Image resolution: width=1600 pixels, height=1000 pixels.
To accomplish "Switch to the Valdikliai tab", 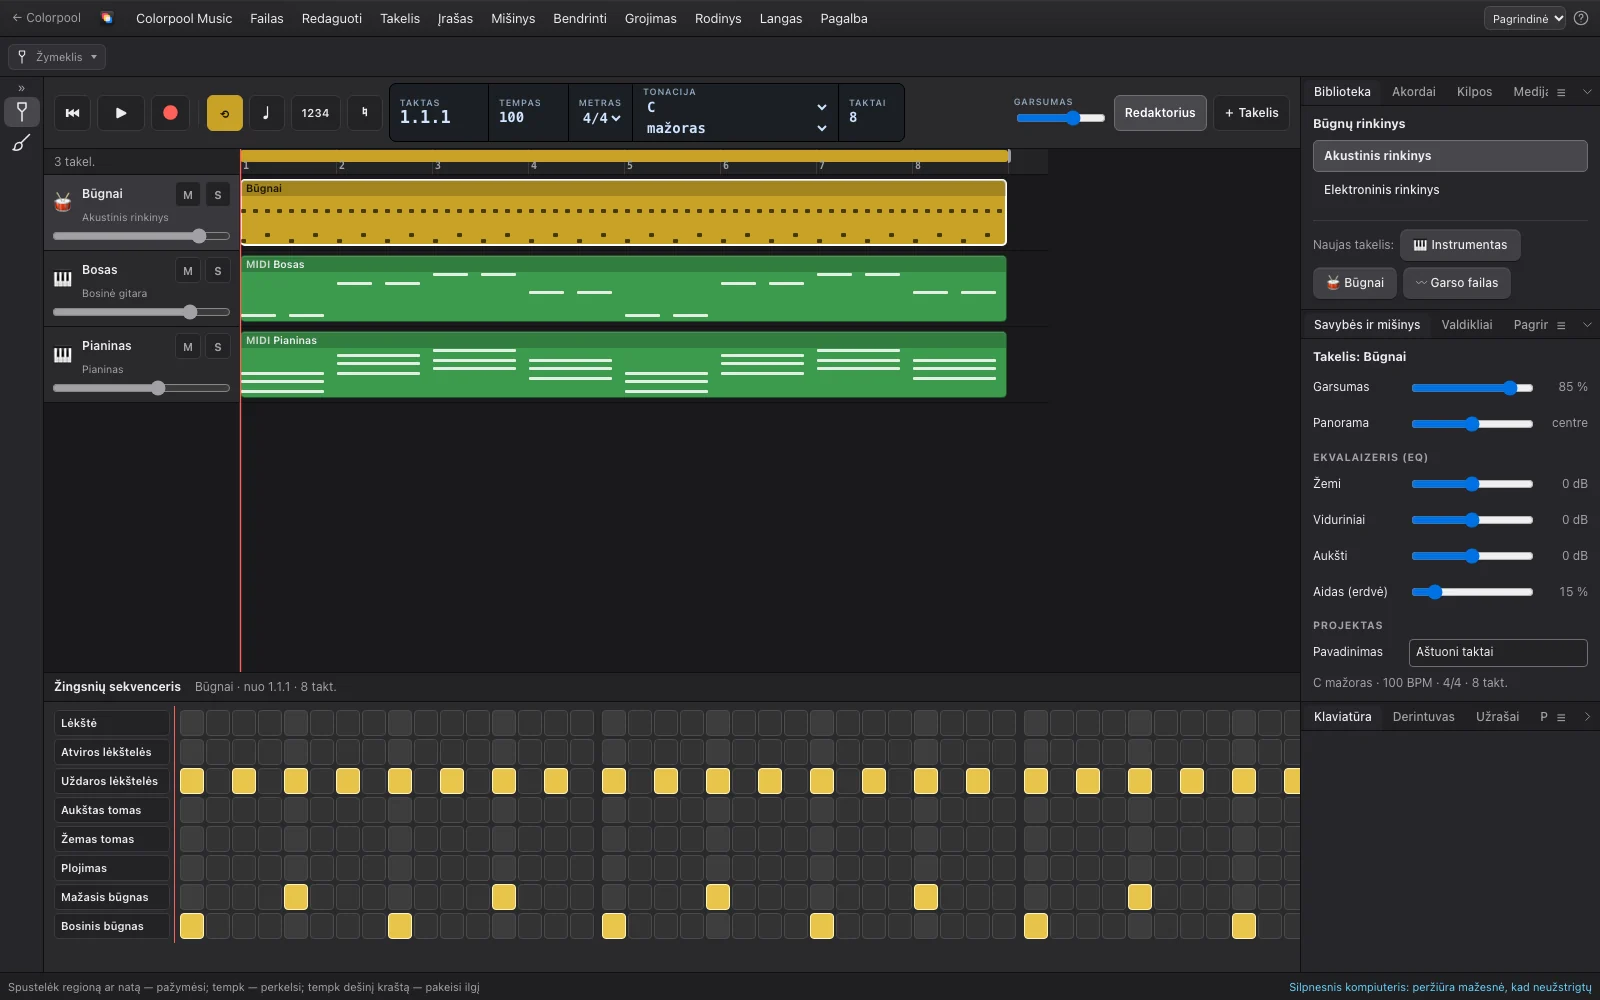I will click(x=1467, y=325).
